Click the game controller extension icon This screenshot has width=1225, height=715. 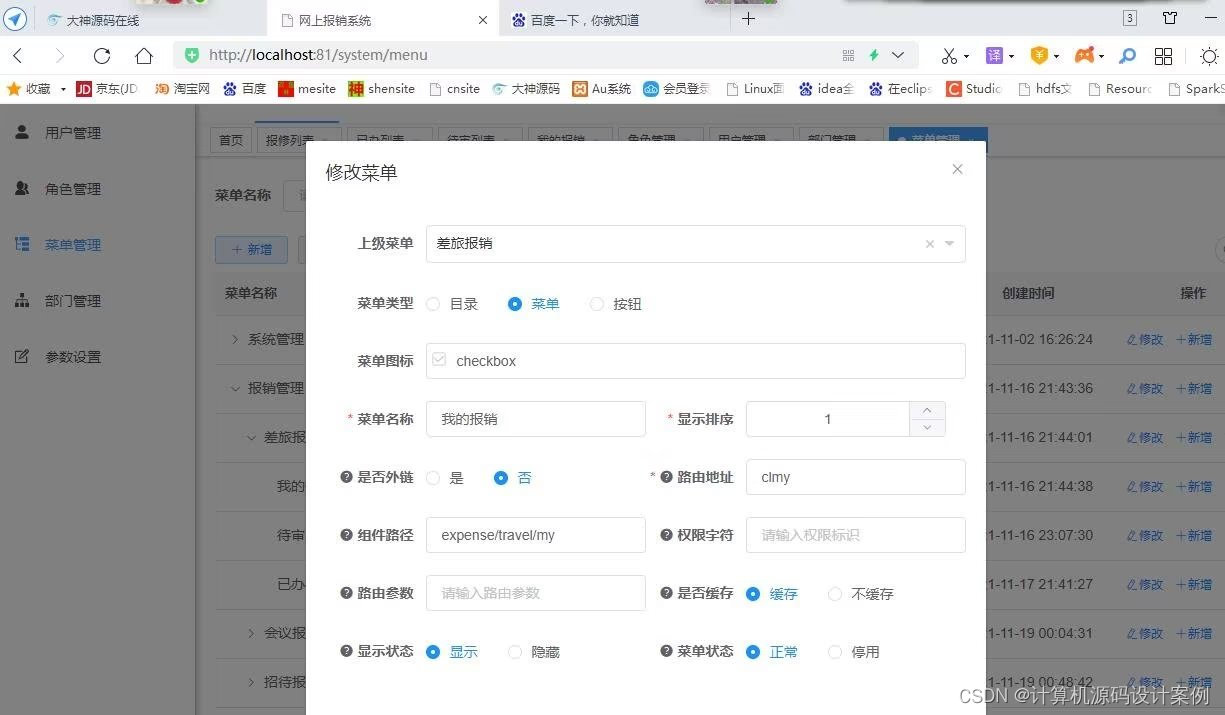pyautogui.click(x=1084, y=56)
